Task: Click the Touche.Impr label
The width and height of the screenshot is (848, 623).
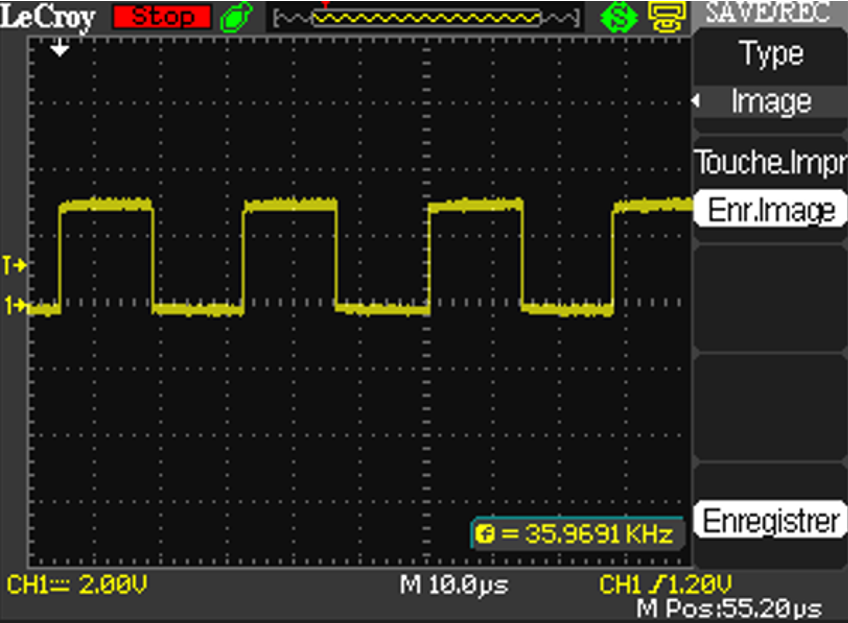Action: point(770,160)
